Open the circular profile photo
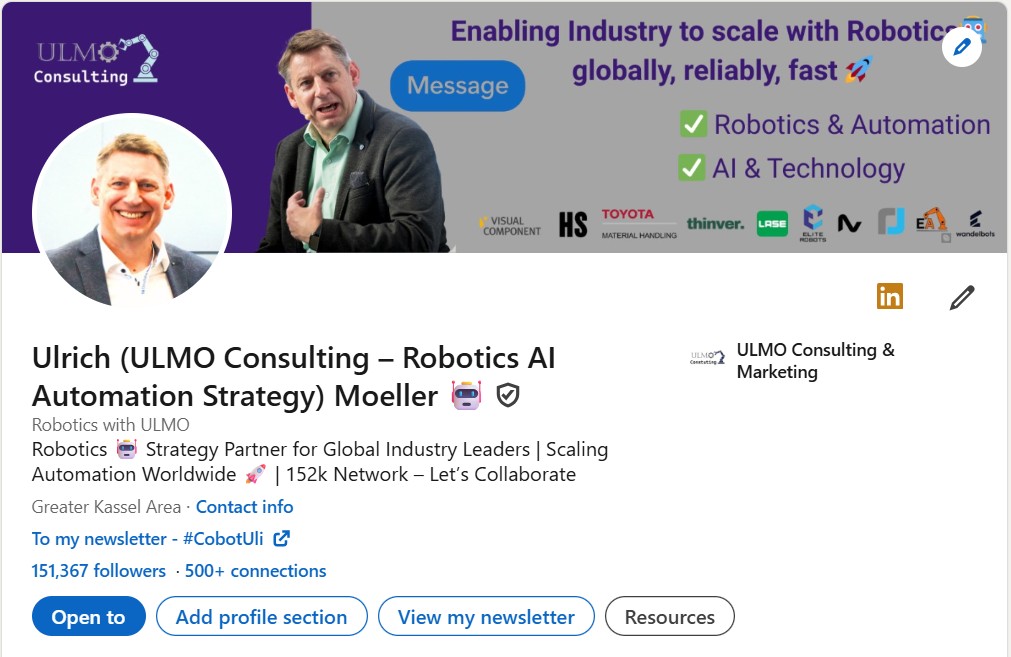Screen dimensions: 1011x657 132,211
